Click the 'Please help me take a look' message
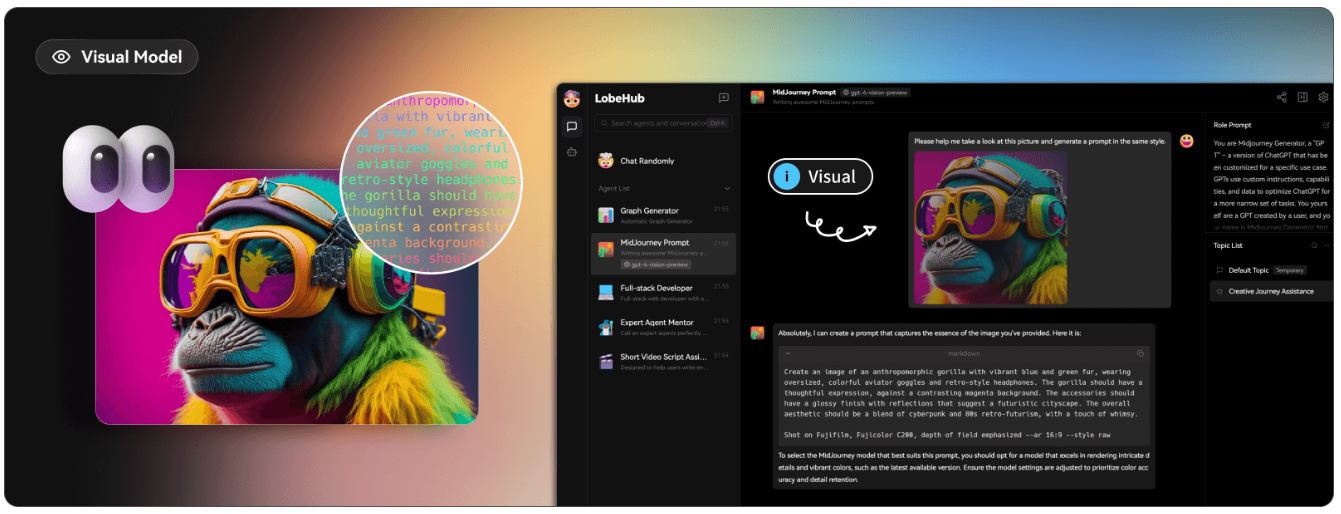The height and width of the screenshot is (514, 1341). pyautogui.click(x=1040, y=141)
